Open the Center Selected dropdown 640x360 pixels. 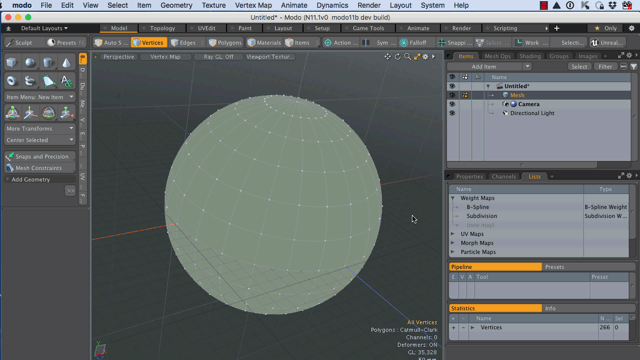click(40, 140)
